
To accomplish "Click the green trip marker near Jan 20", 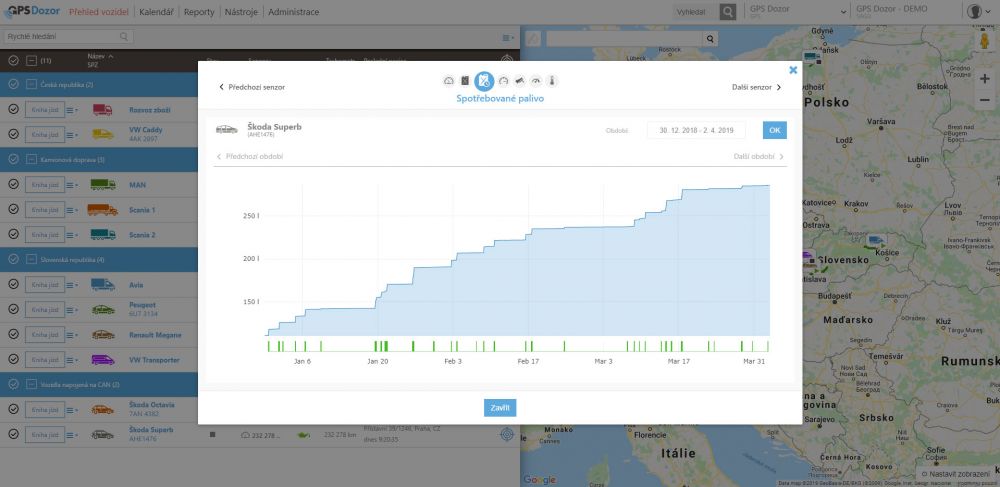I will point(377,346).
